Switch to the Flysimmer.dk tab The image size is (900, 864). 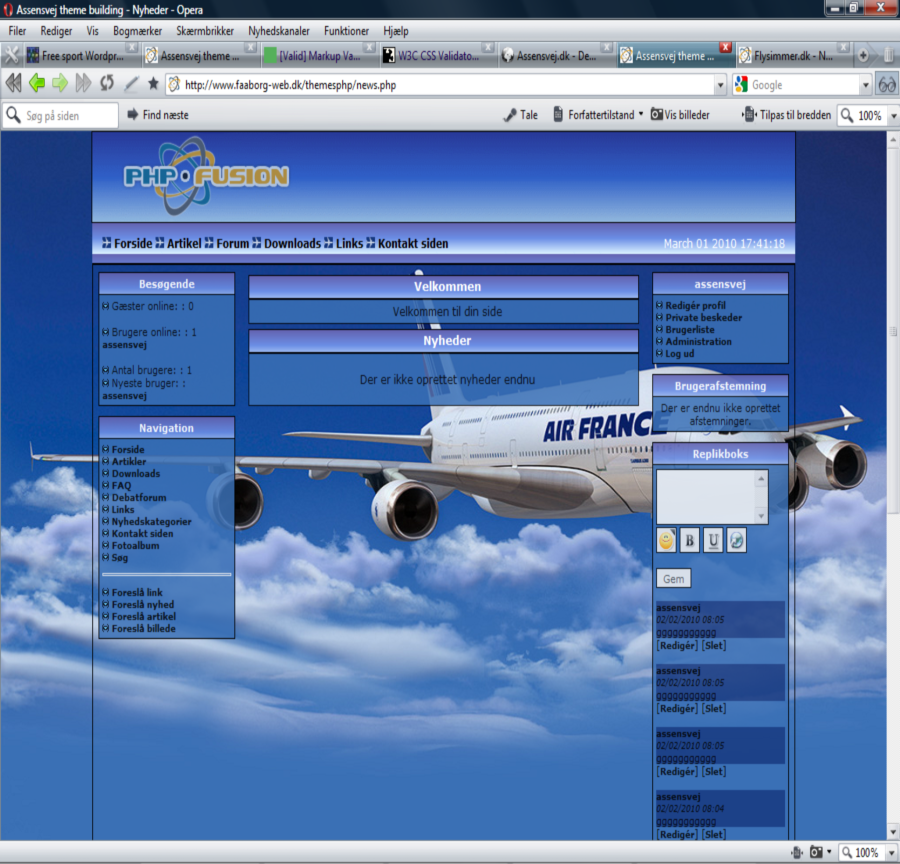pyautogui.click(x=793, y=56)
